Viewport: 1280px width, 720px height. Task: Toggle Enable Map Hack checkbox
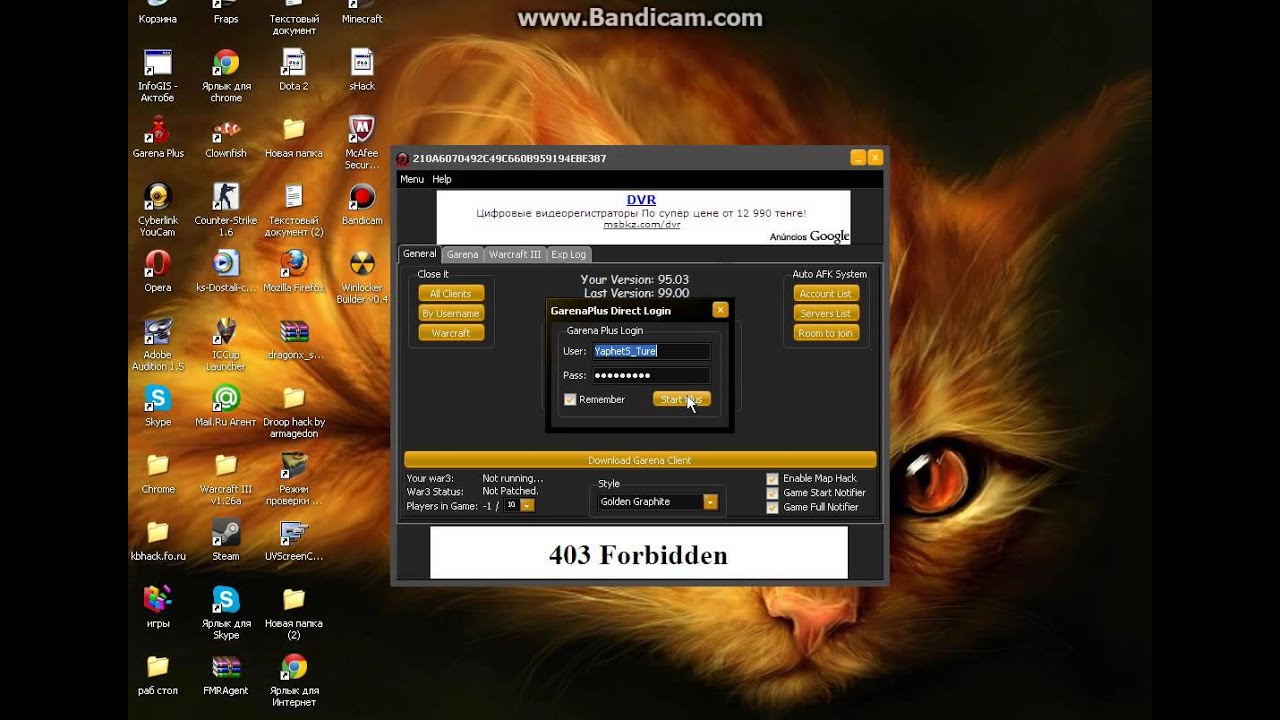pyautogui.click(x=772, y=478)
